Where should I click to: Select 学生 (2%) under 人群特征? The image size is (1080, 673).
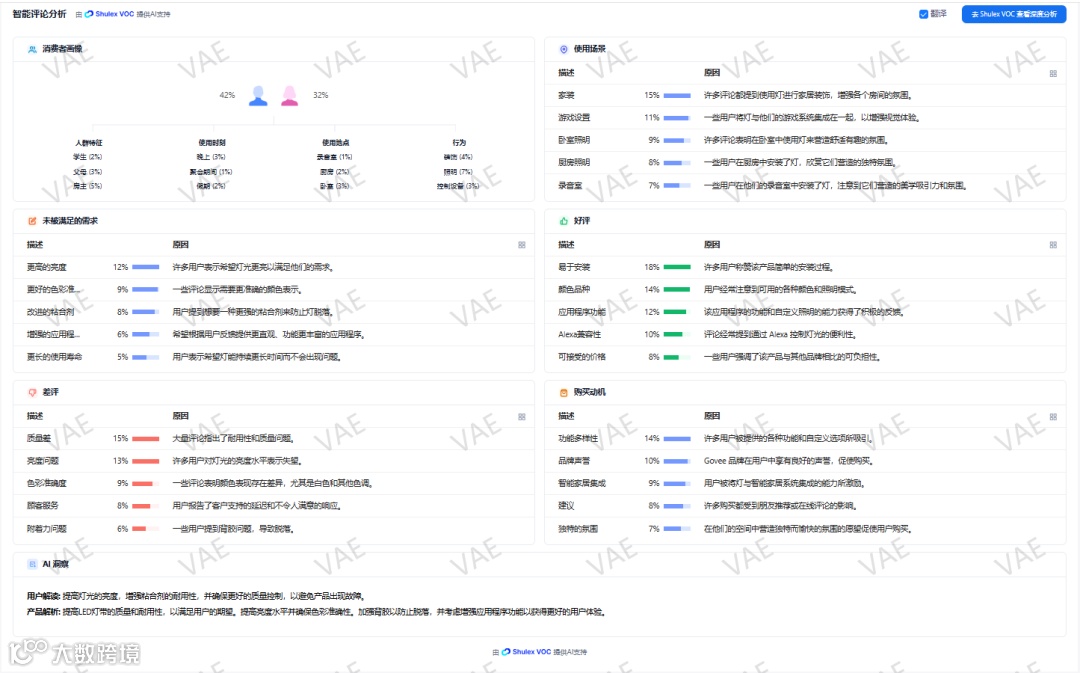87,157
